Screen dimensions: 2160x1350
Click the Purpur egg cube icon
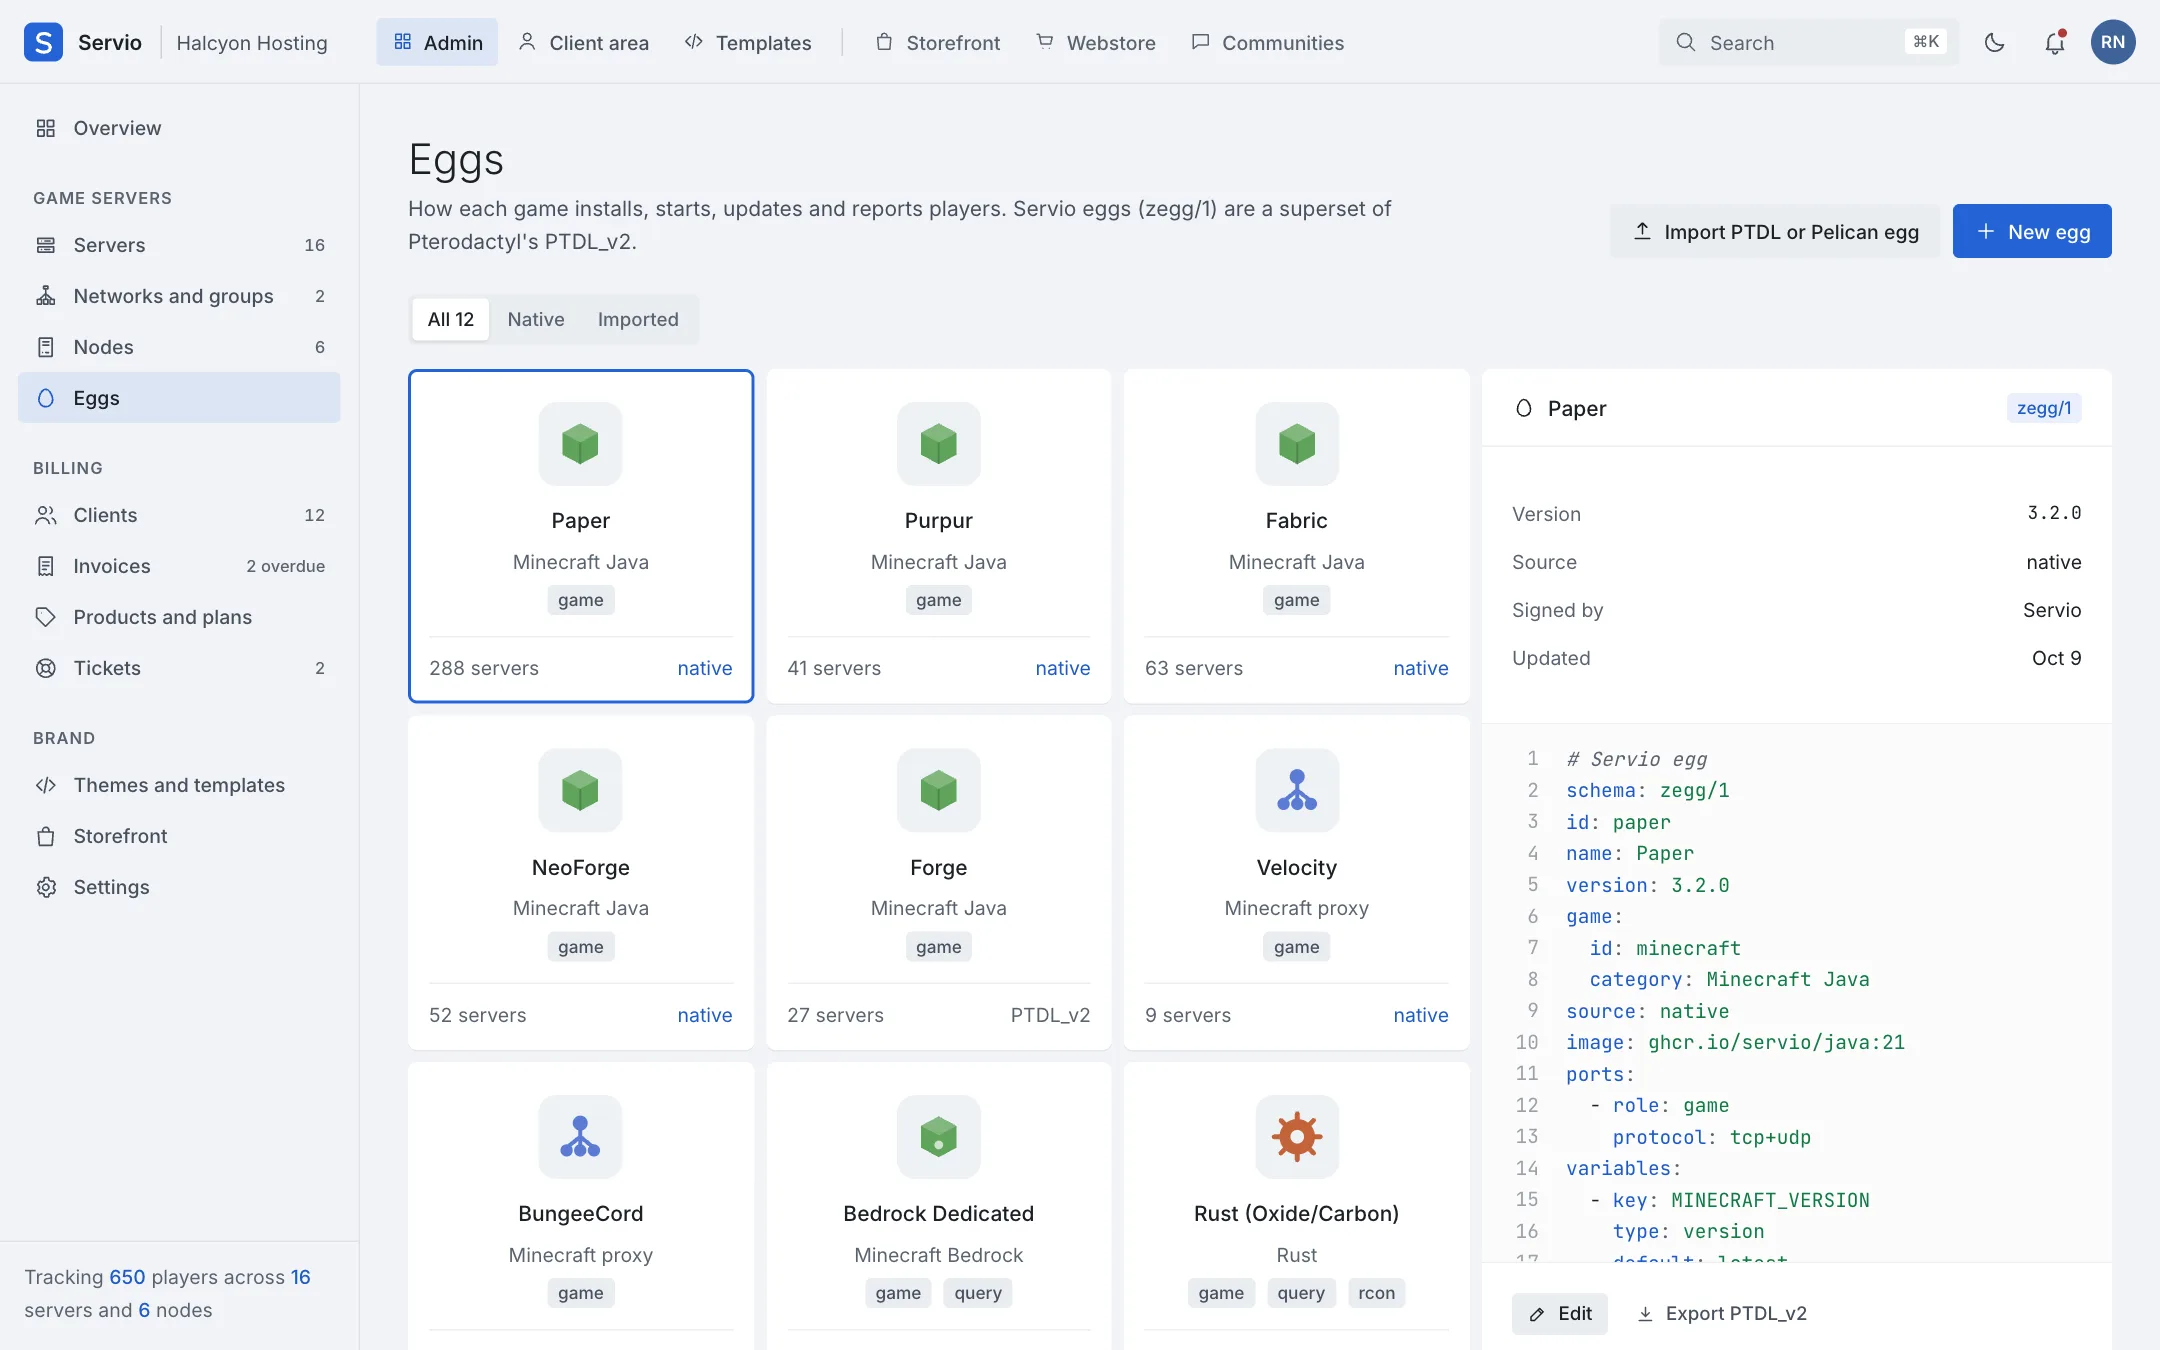coord(938,444)
